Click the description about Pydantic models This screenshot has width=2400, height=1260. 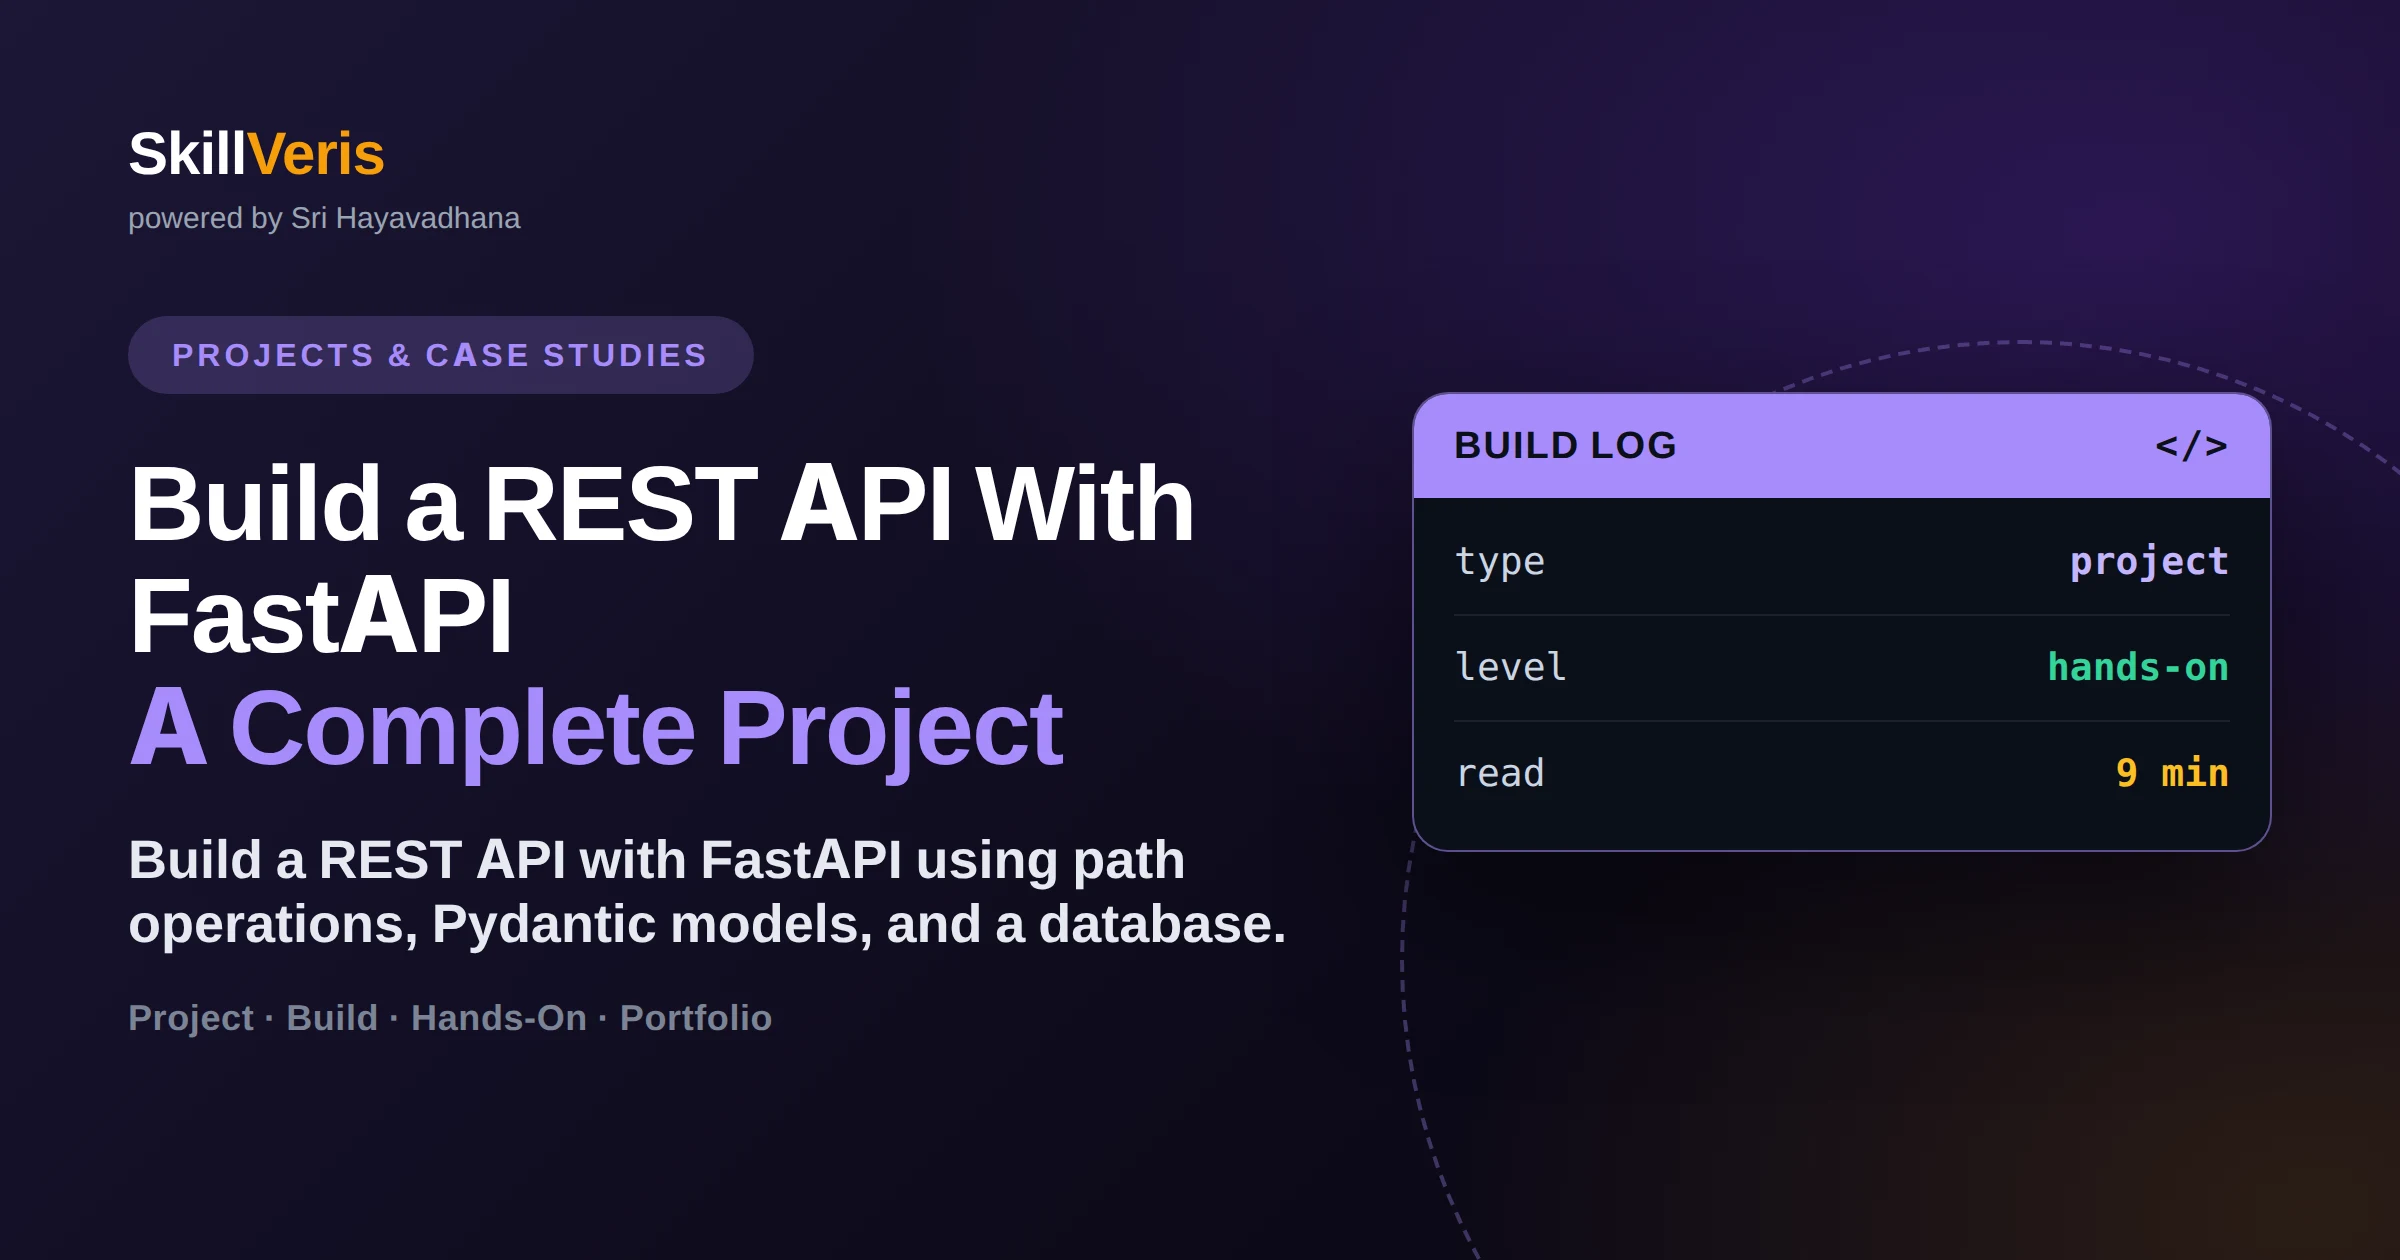click(x=707, y=892)
